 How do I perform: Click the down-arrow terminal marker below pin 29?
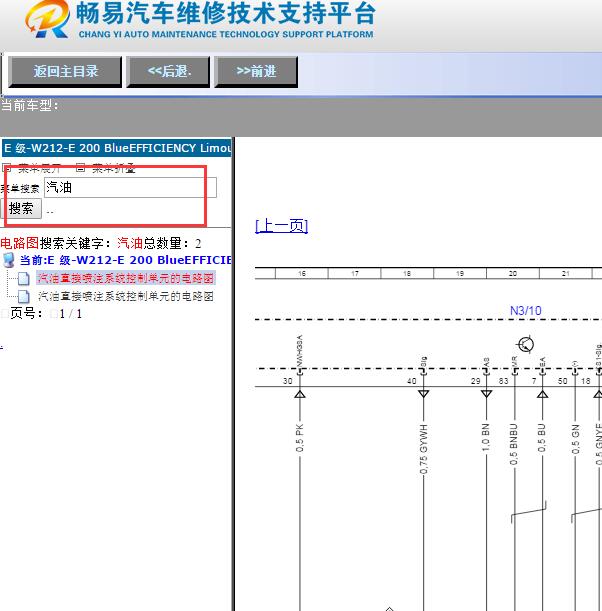486,394
